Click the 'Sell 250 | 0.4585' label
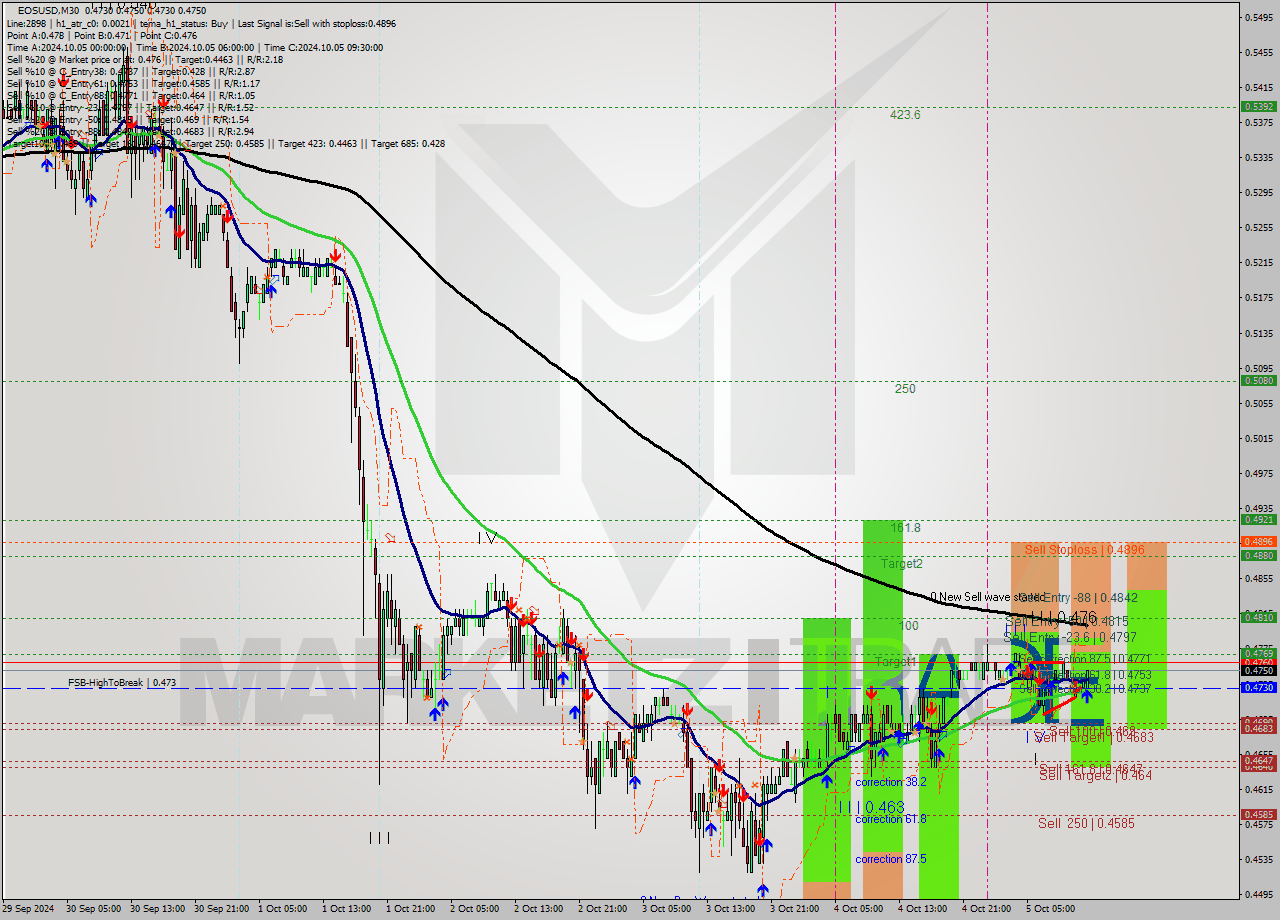1280x920 pixels. coord(1086,823)
